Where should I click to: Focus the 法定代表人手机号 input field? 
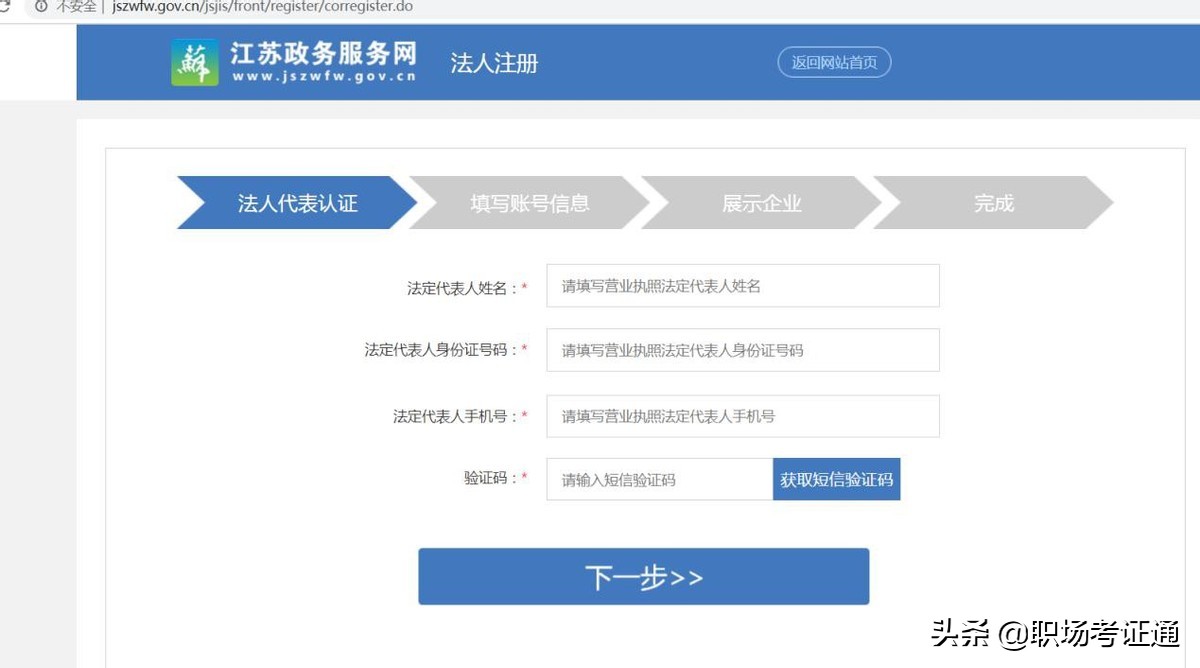pyautogui.click(x=743, y=416)
